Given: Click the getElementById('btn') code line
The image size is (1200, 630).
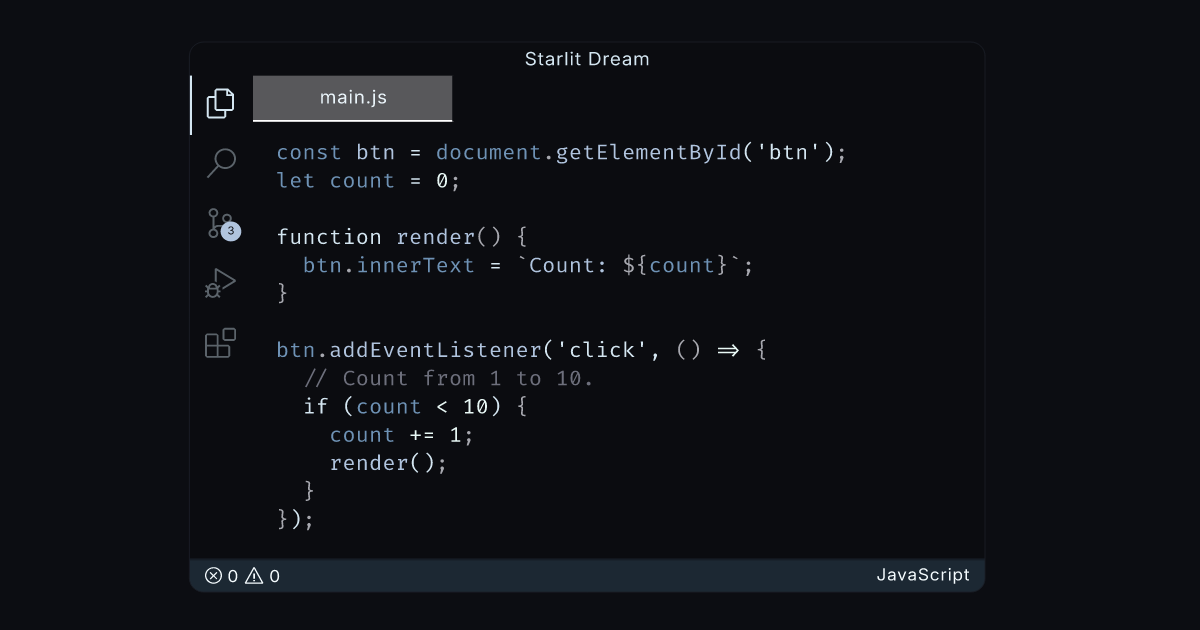Looking at the screenshot, I should 562,153.
